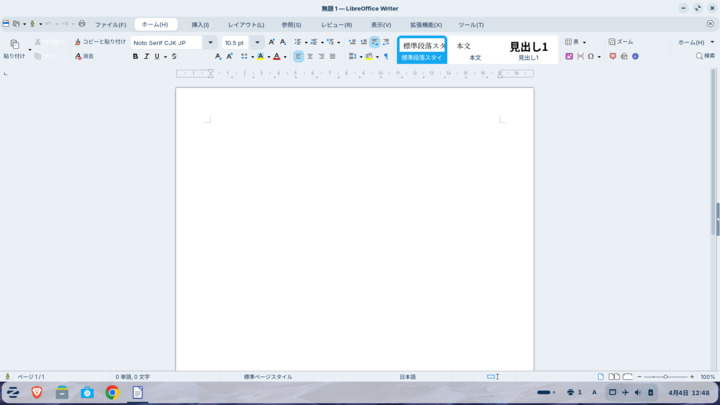This screenshot has width=720, height=405.
Task: Click the font size field 10.5 pt
Action: 235,43
